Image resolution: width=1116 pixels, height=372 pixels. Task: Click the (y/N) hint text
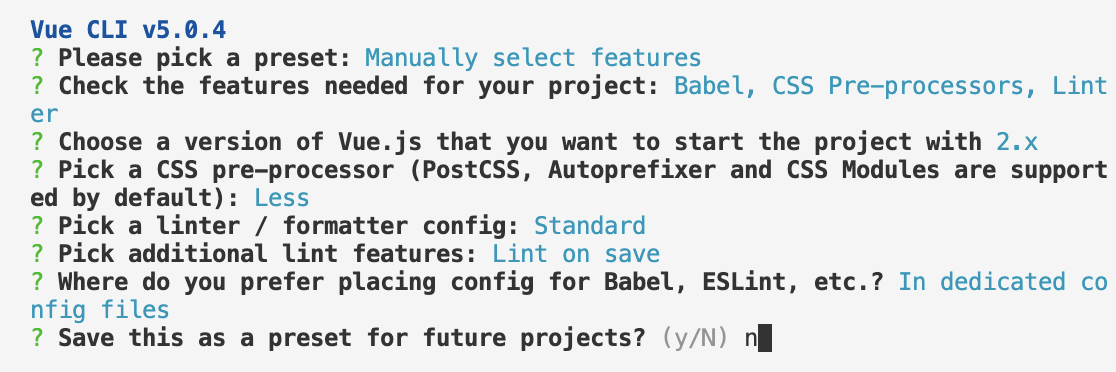coord(695,339)
